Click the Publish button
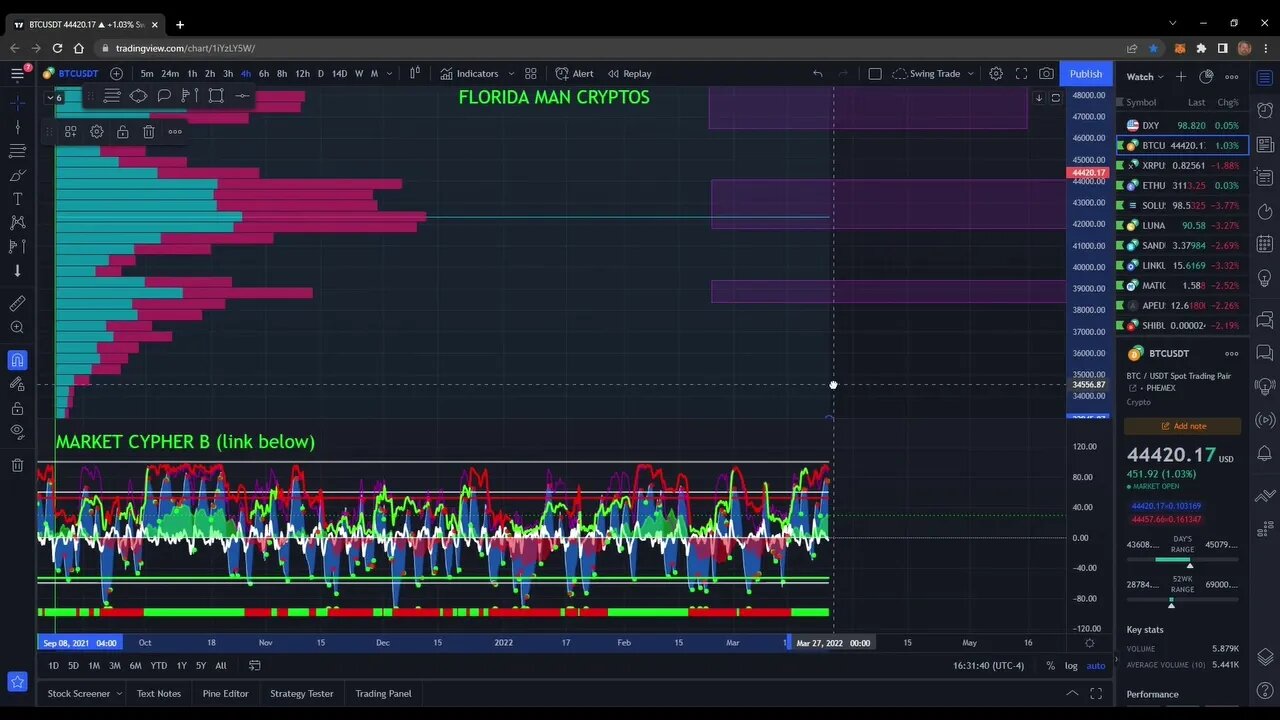Screen dimensions: 1280x720 pos(1086,73)
